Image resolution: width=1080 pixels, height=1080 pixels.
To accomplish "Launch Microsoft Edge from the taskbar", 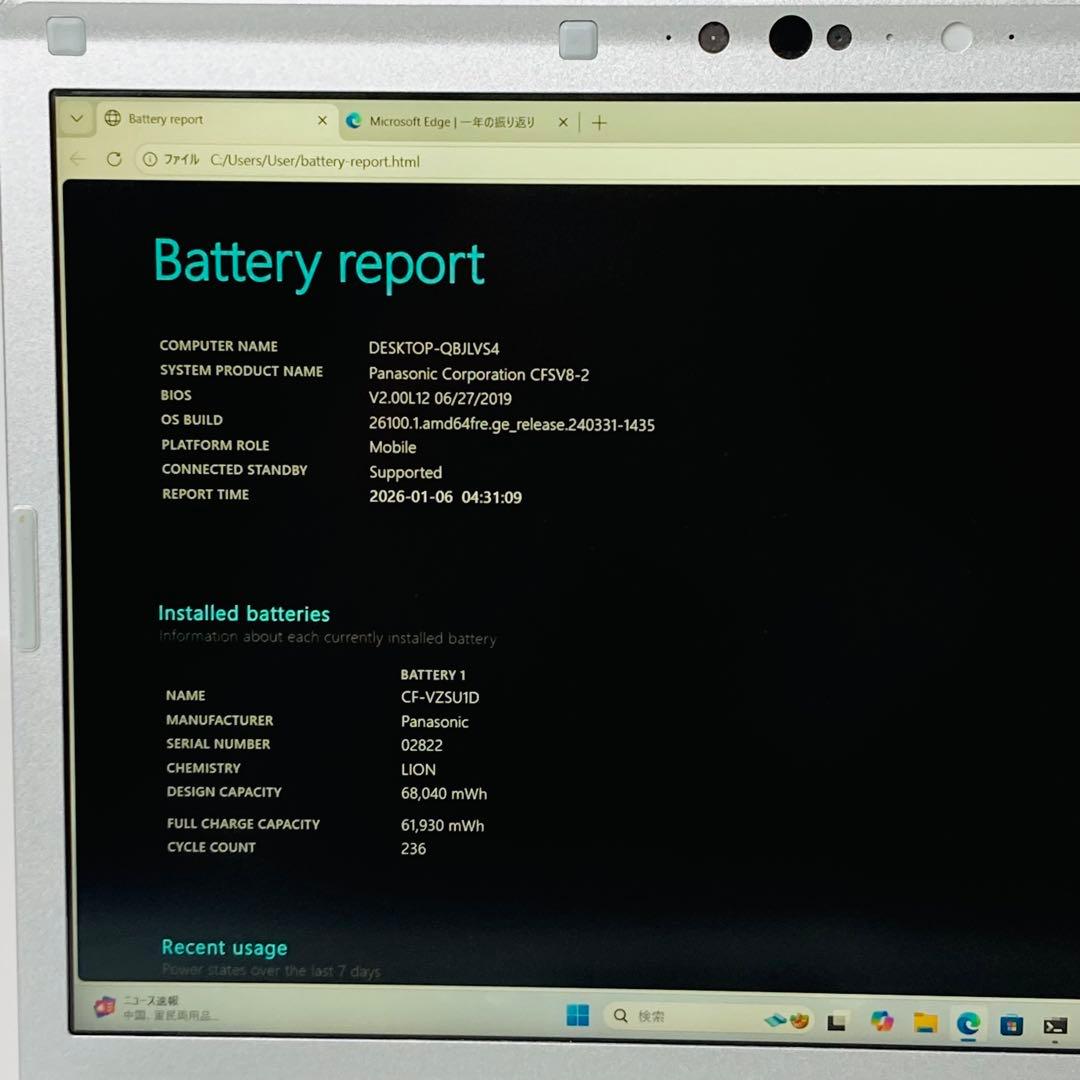I will pyautogui.click(x=968, y=1022).
